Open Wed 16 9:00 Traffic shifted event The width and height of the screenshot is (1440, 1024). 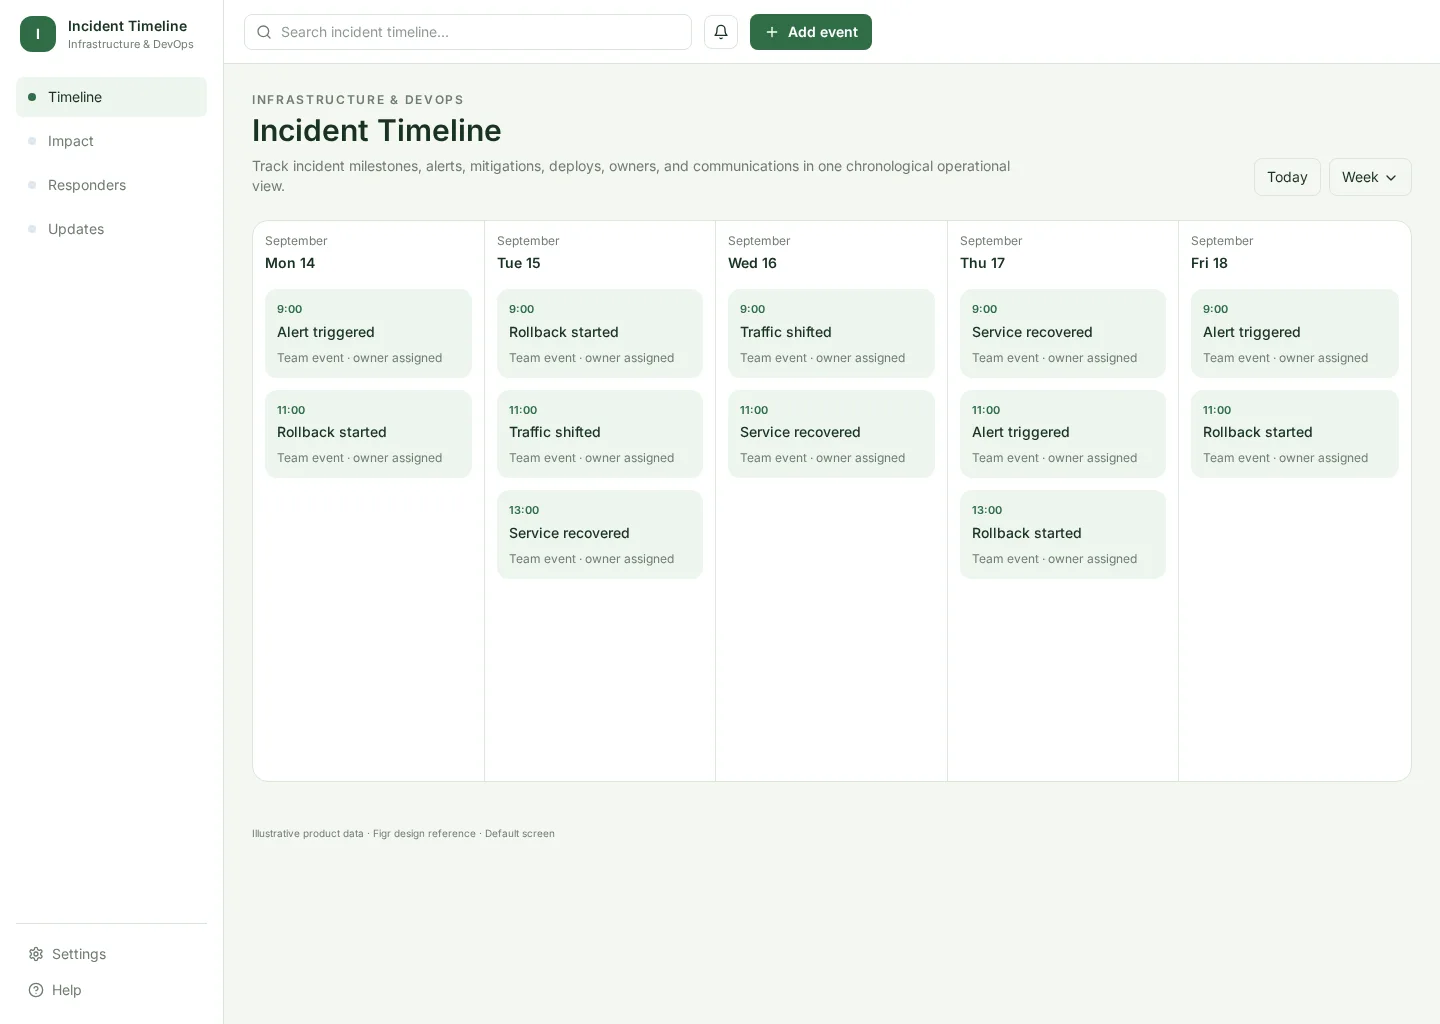tap(831, 333)
